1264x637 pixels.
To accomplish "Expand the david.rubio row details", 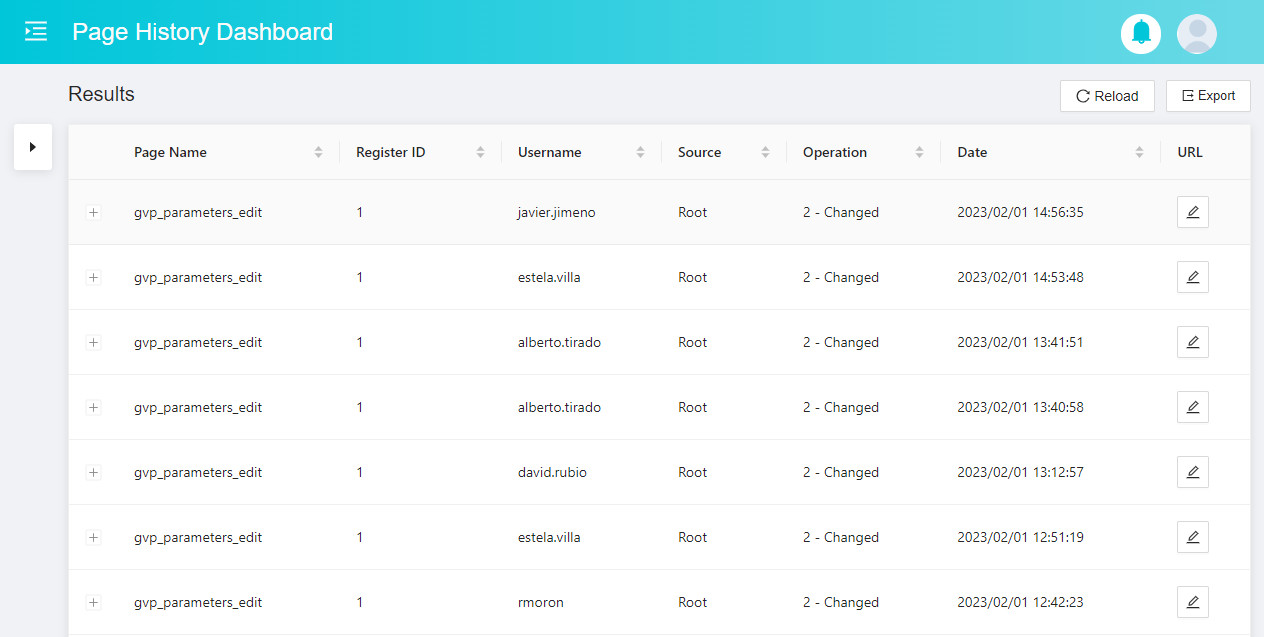I will coord(94,472).
